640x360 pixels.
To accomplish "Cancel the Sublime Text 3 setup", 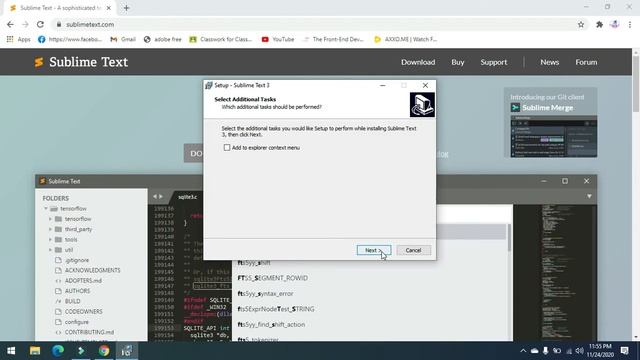I will [413, 250].
